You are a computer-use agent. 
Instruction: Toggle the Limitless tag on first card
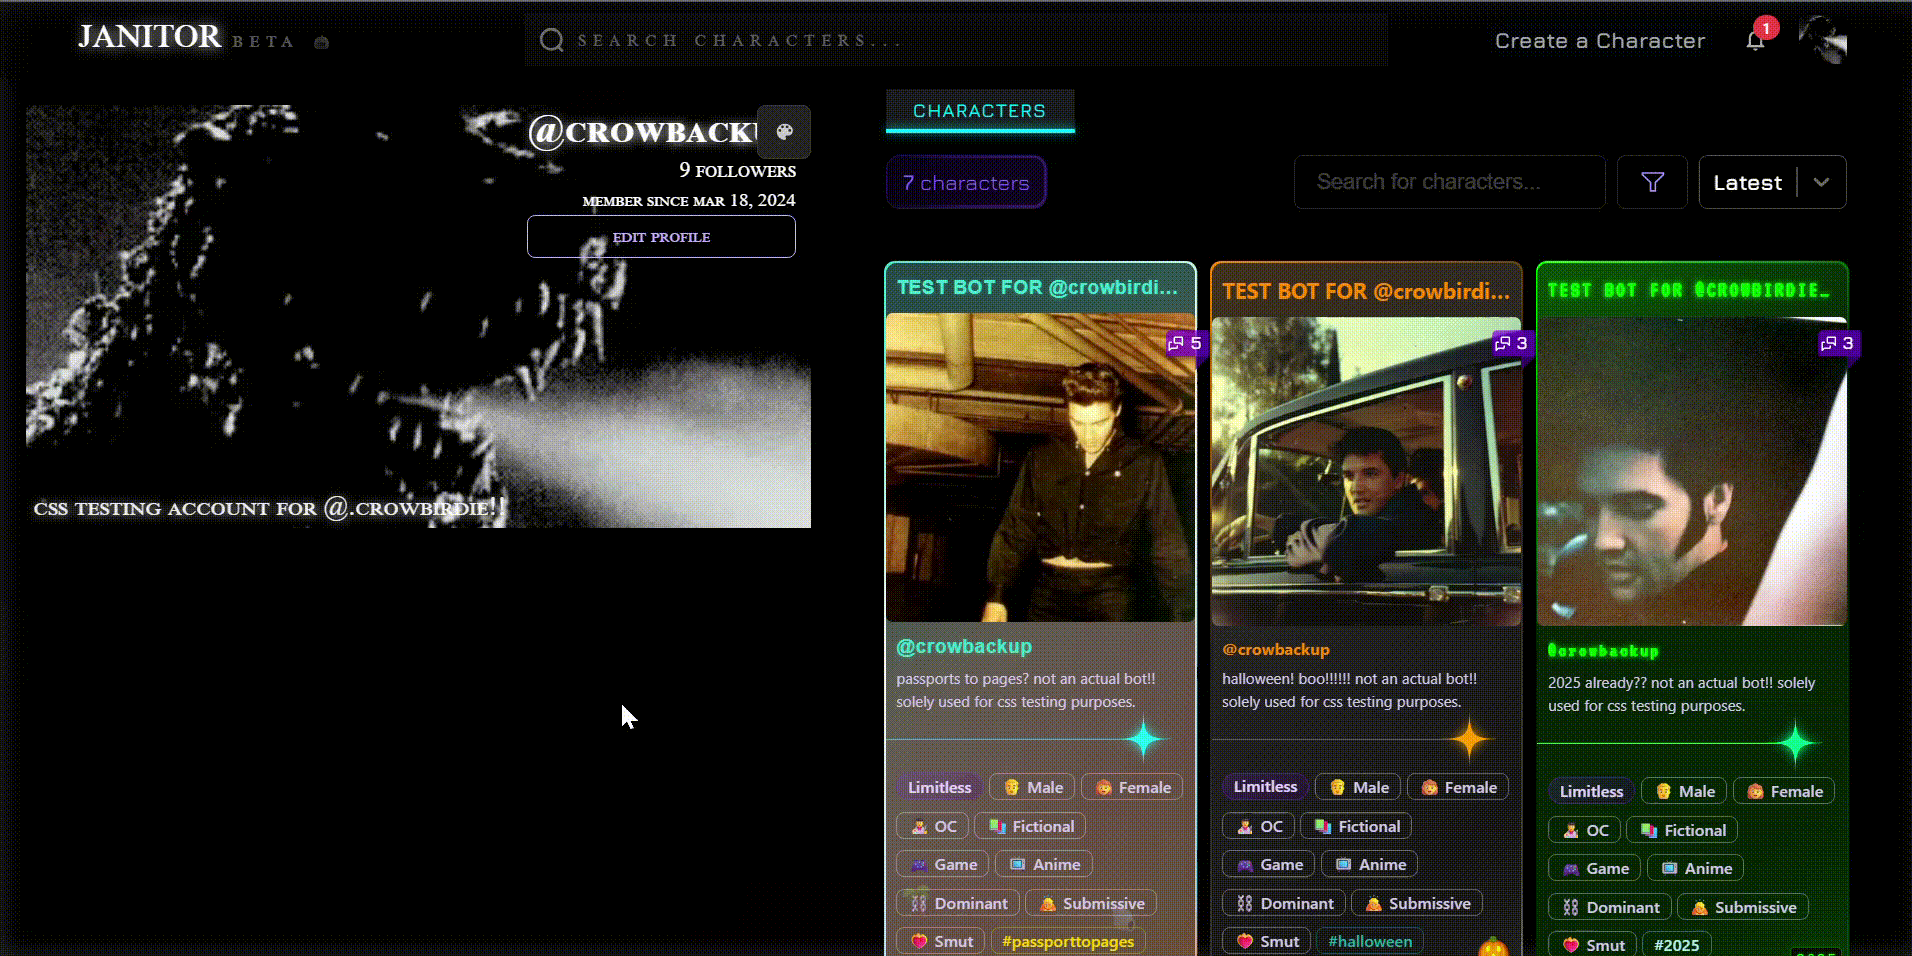coord(939,787)
